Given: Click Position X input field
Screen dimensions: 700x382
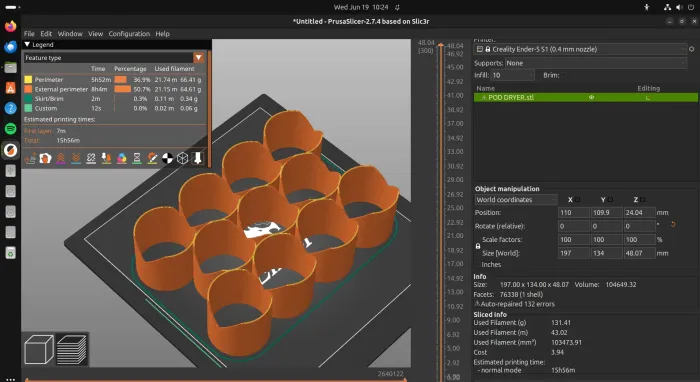Looking at the screenshot, I should tap(574, 212).
